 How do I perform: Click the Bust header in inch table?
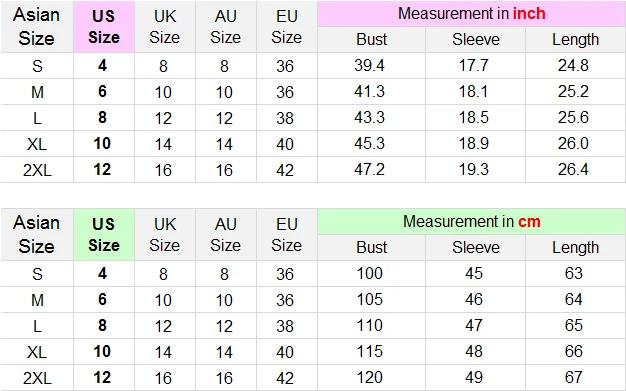pyautogui.click(x=372, y=40)
